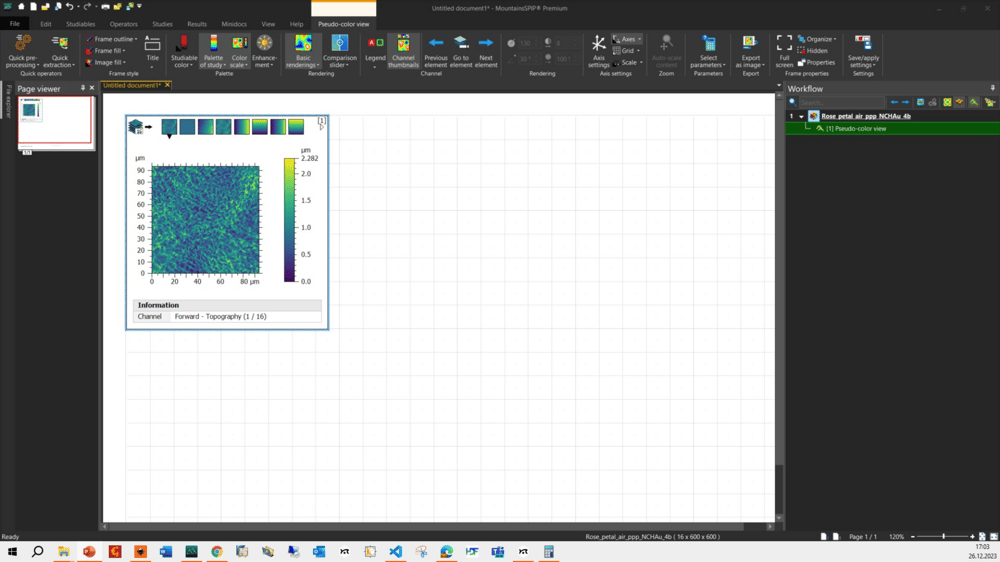Open Axis settings
This screenshot has height=562, width=1000.
click(x=598, y=51)
